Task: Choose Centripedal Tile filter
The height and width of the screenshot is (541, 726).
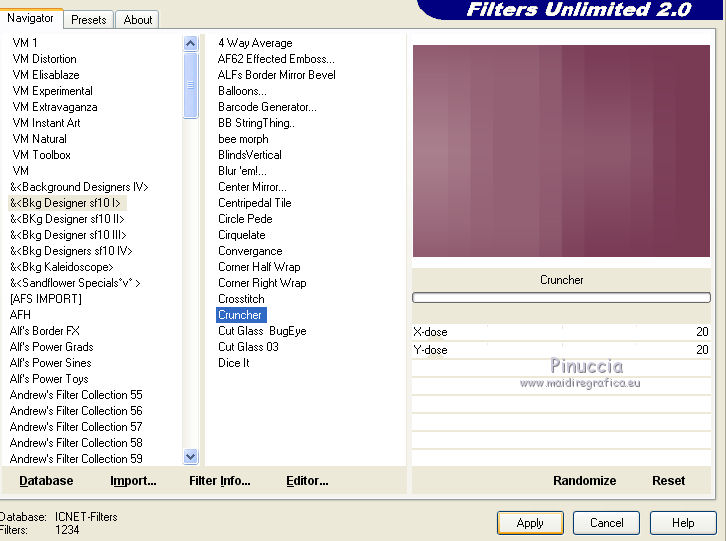Action: [255, 203]
